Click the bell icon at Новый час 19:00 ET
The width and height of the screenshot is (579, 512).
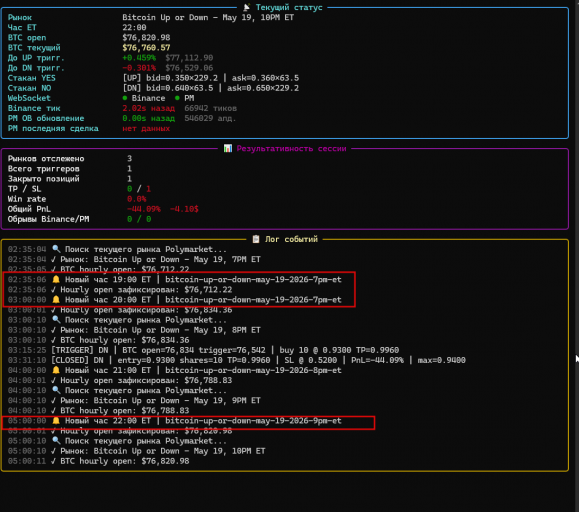click(x=56, y=279)
